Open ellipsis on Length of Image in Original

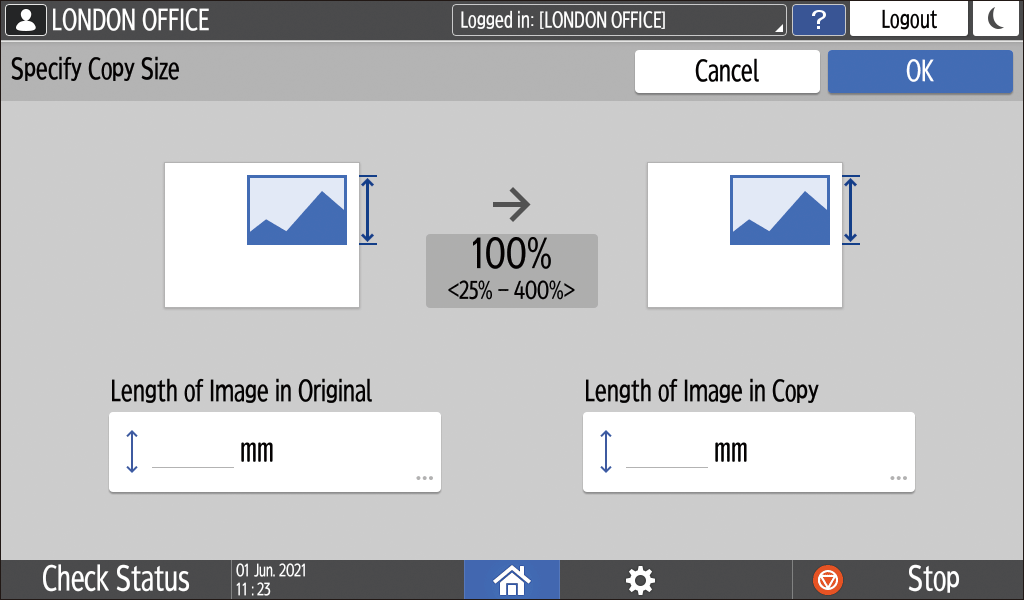point(425,478)
